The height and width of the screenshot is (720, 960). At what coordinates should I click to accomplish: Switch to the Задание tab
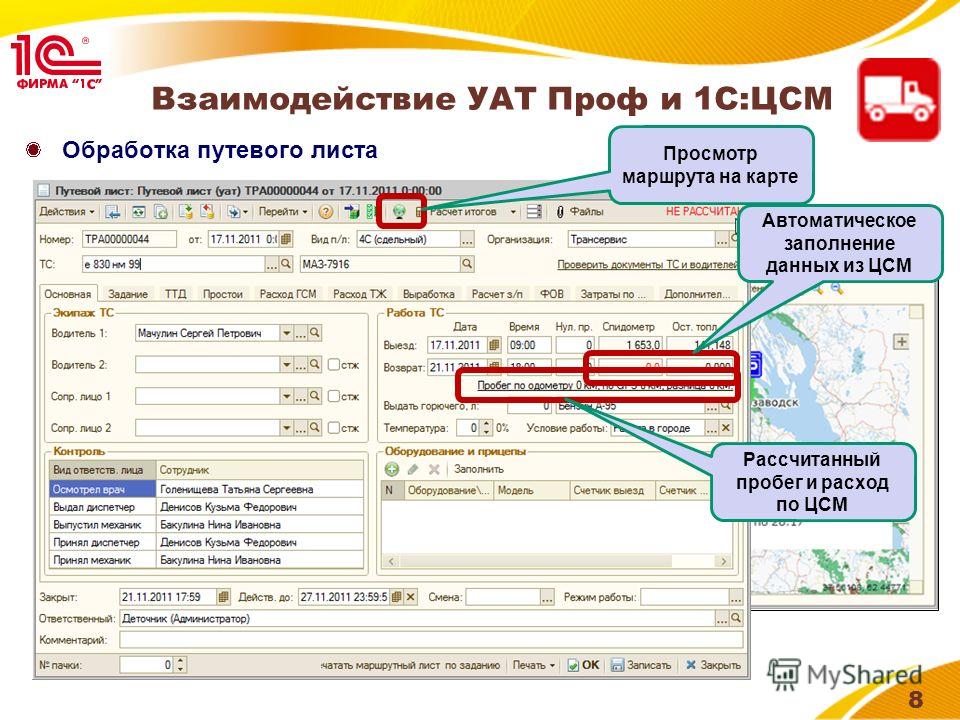(128, 294)
